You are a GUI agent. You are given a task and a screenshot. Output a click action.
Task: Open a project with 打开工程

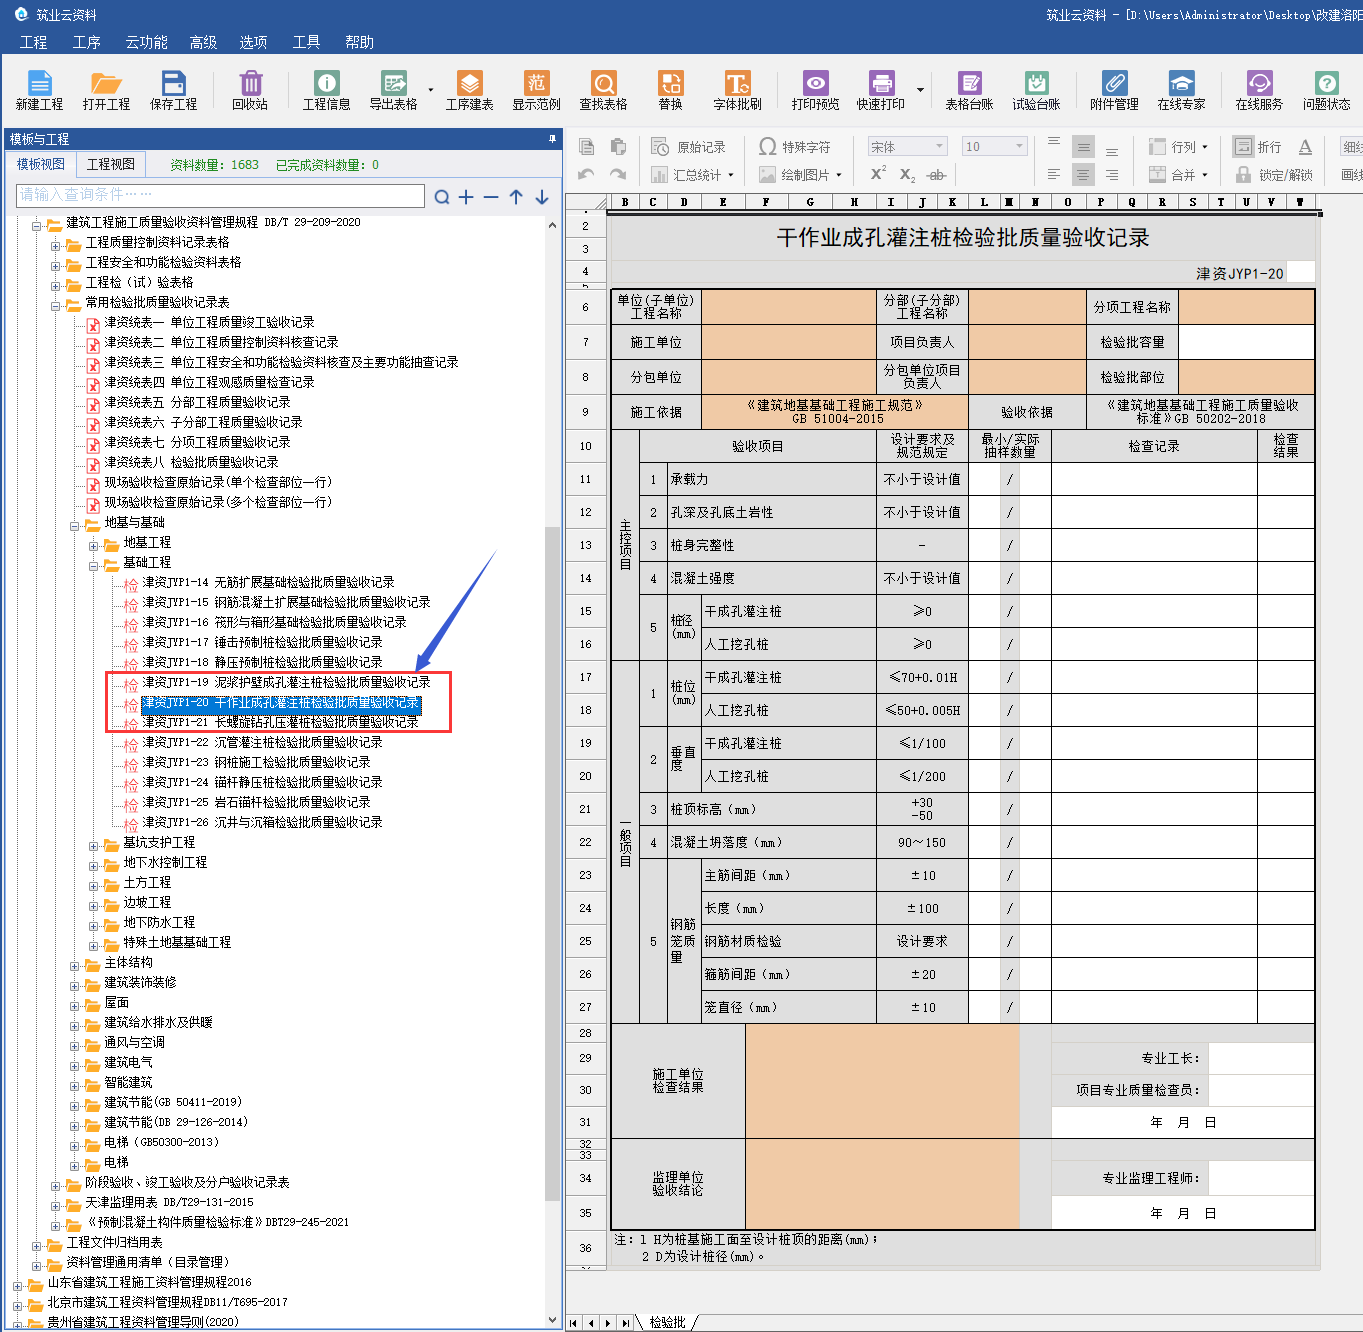(106, 90)
